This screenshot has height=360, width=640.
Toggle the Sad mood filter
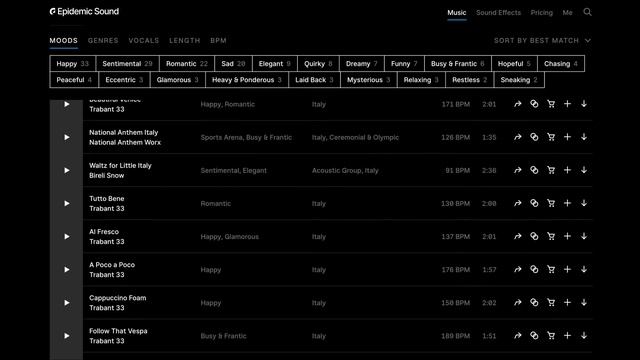coord(233,64)
